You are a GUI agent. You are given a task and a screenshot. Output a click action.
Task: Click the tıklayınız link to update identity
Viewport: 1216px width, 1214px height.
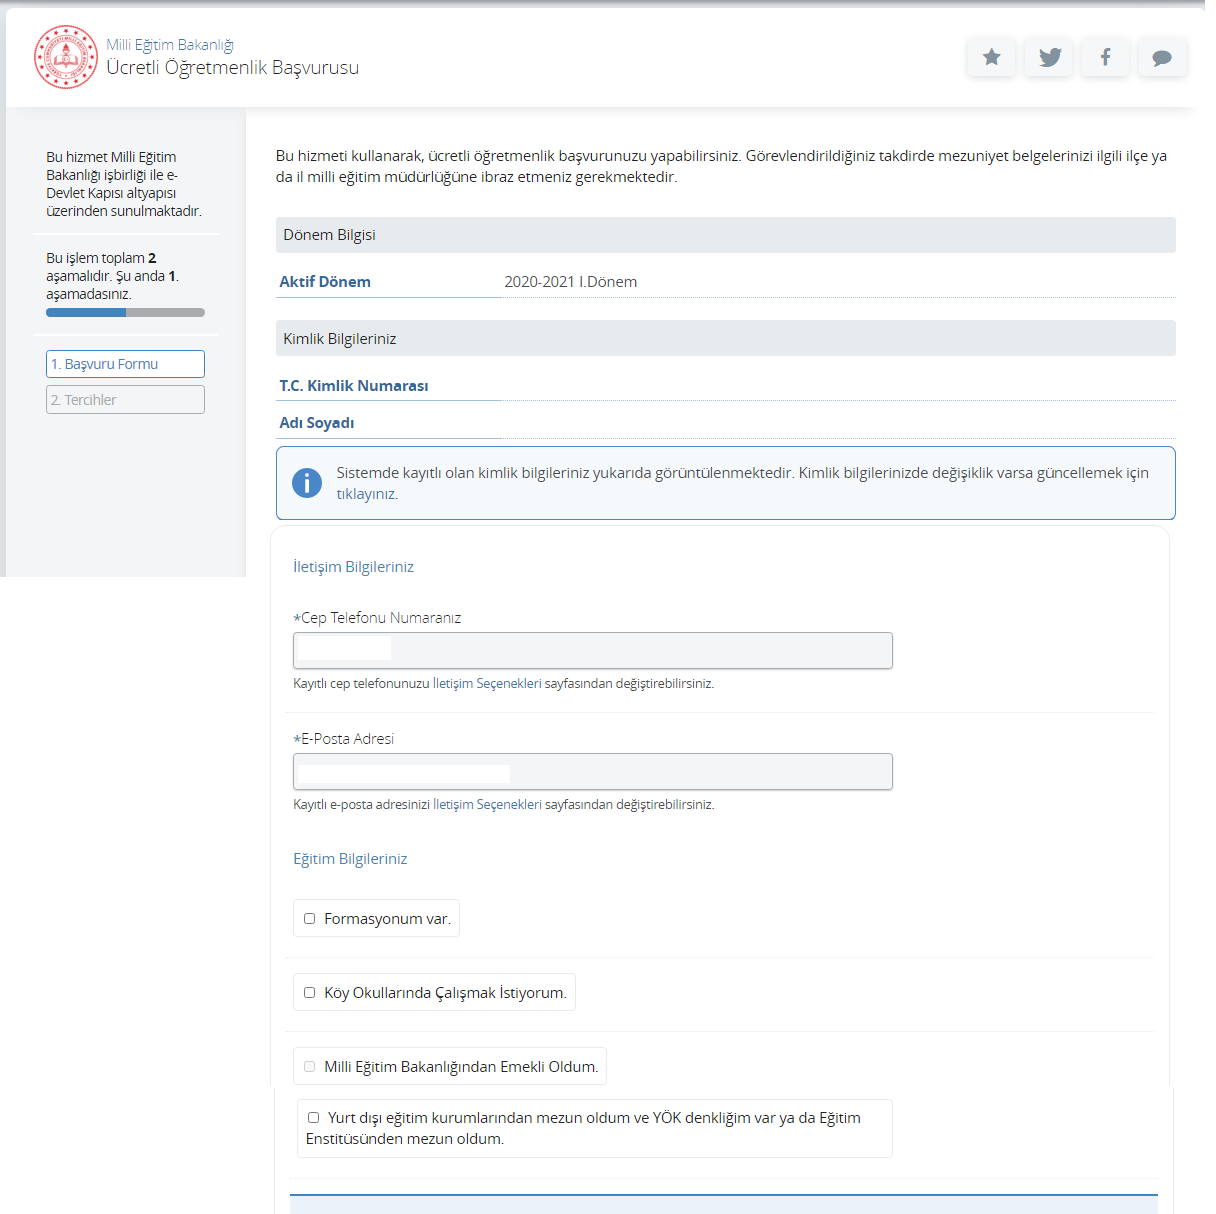[x=367, y=494]
